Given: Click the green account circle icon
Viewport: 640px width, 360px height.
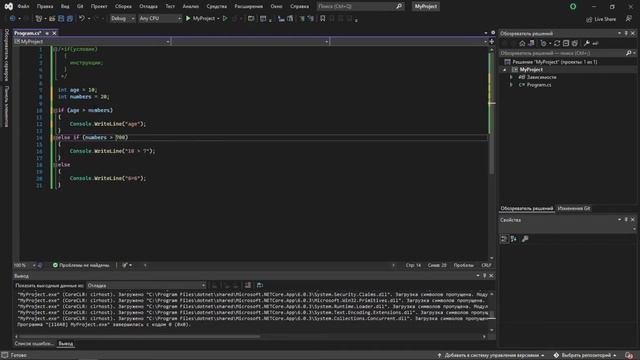Looking at the screenshot, I should coord(573,7).
